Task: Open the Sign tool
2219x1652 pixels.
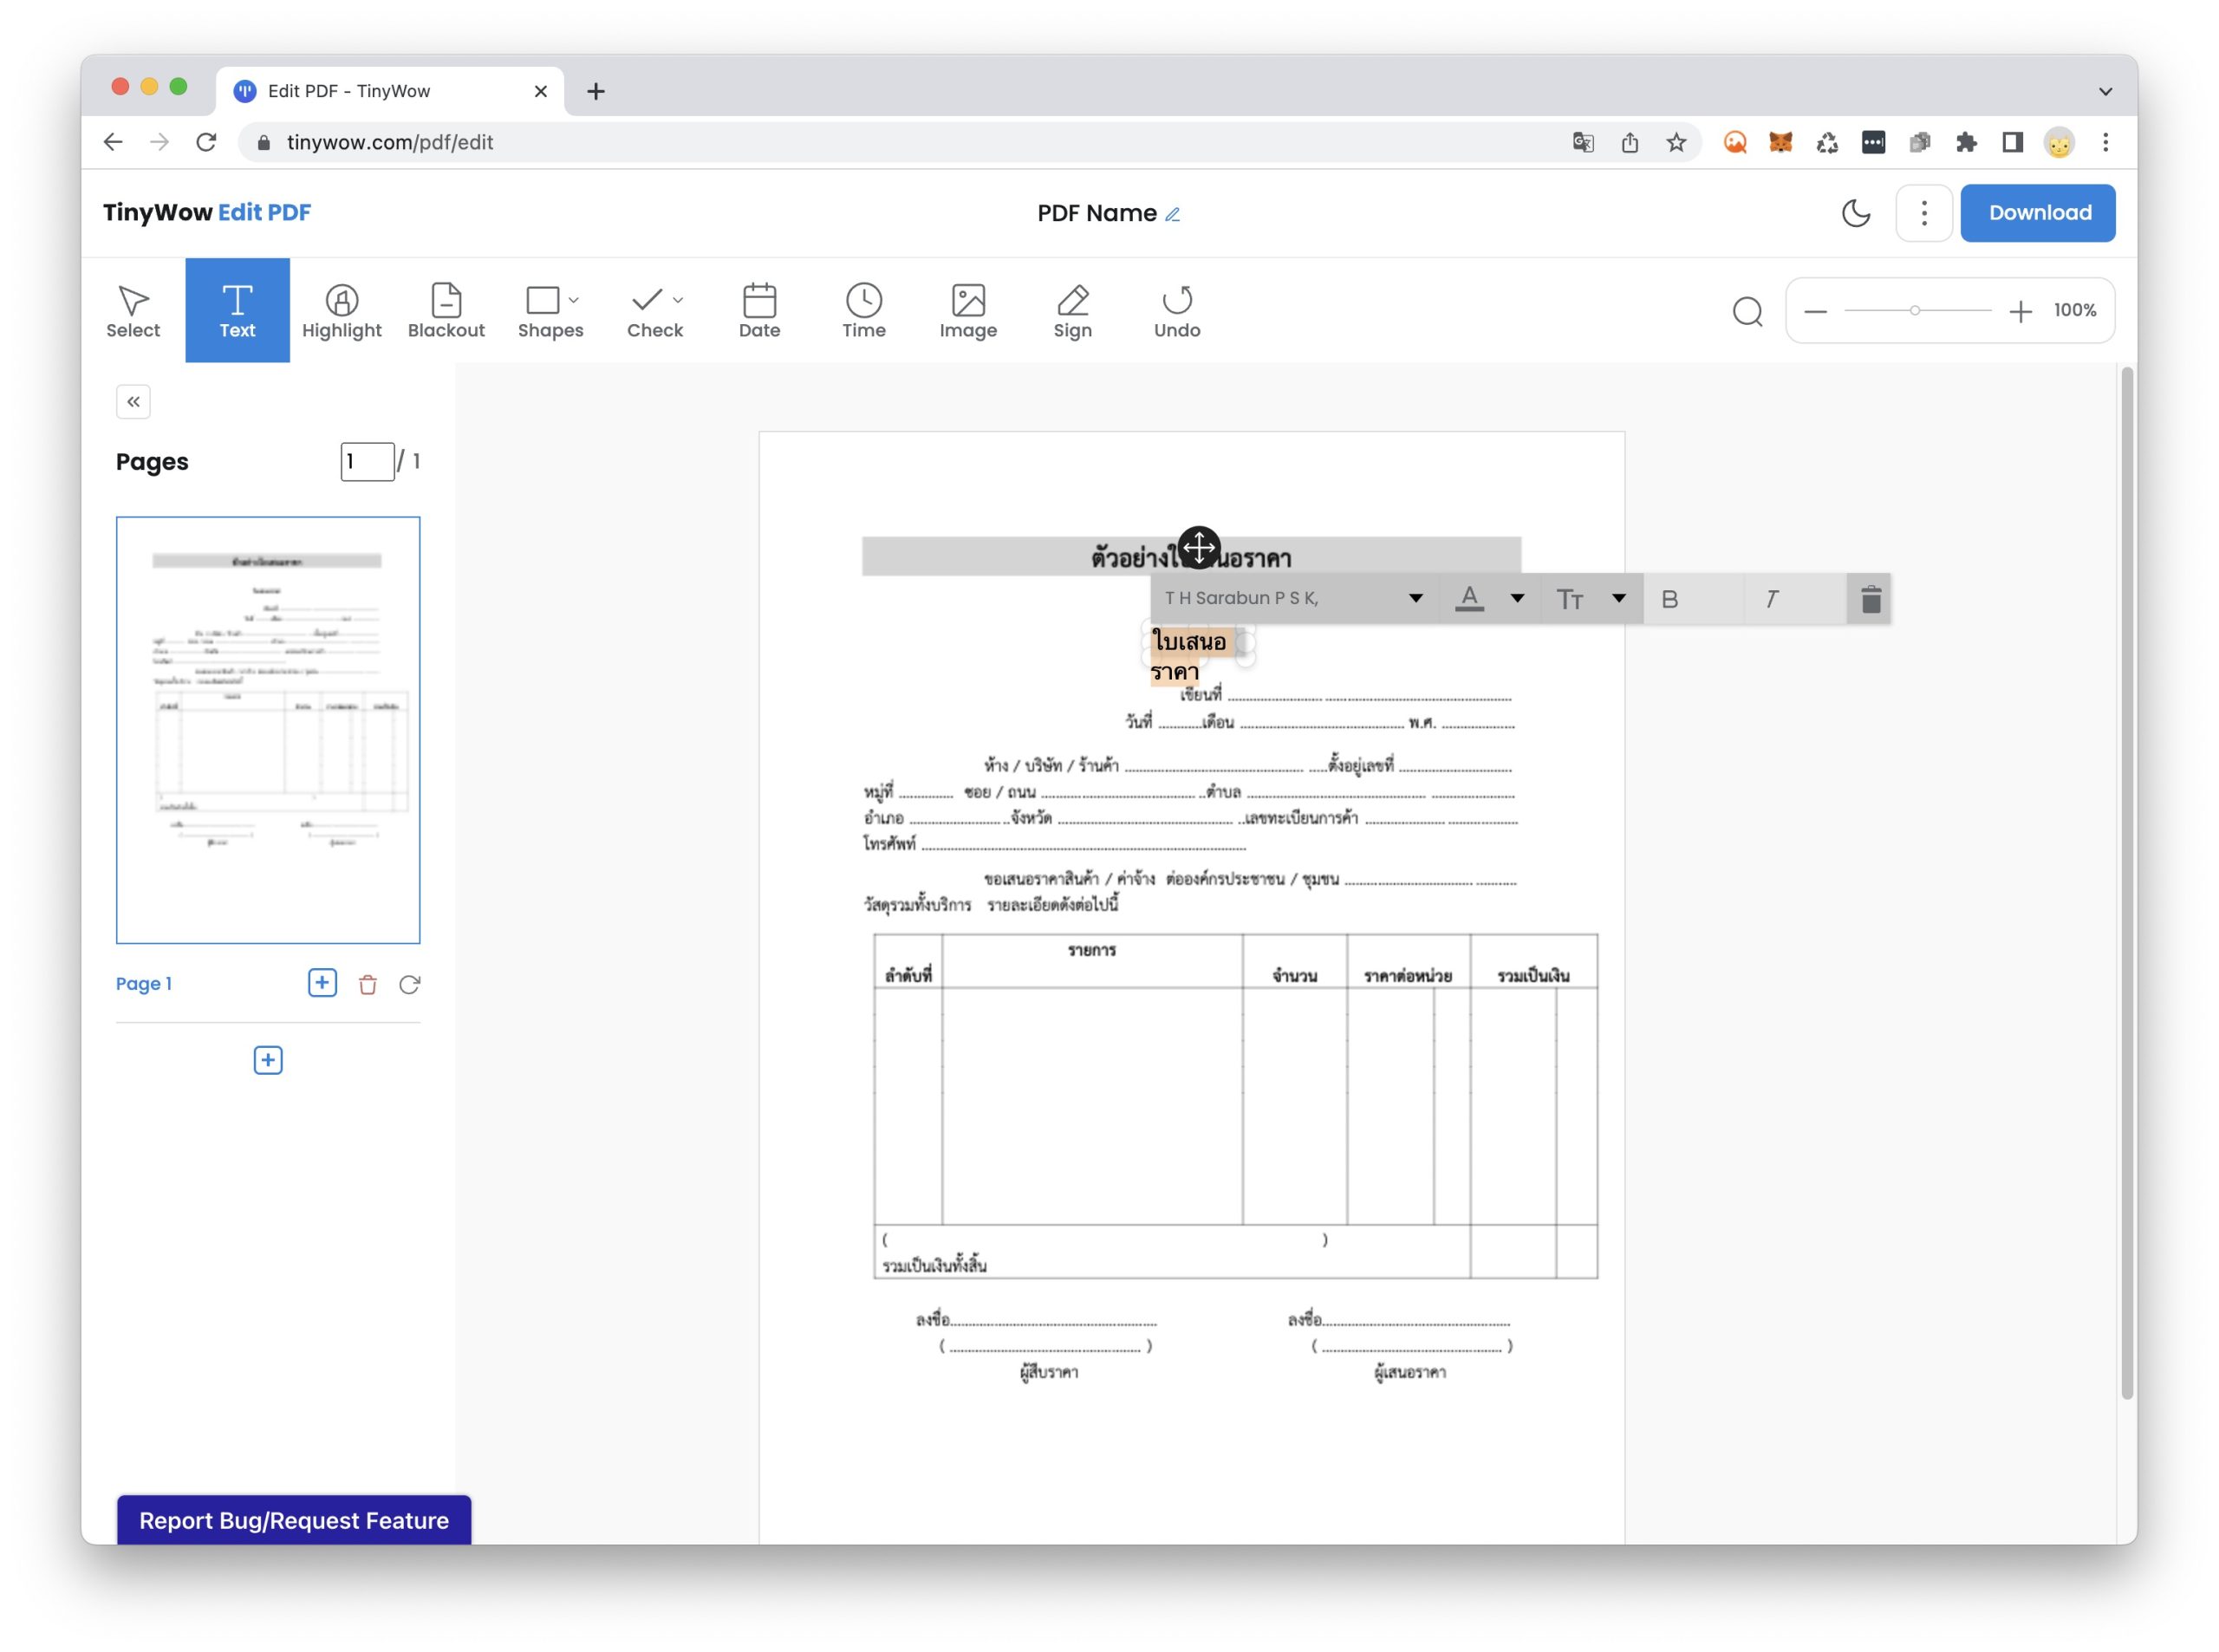Action: point(1072,310)
